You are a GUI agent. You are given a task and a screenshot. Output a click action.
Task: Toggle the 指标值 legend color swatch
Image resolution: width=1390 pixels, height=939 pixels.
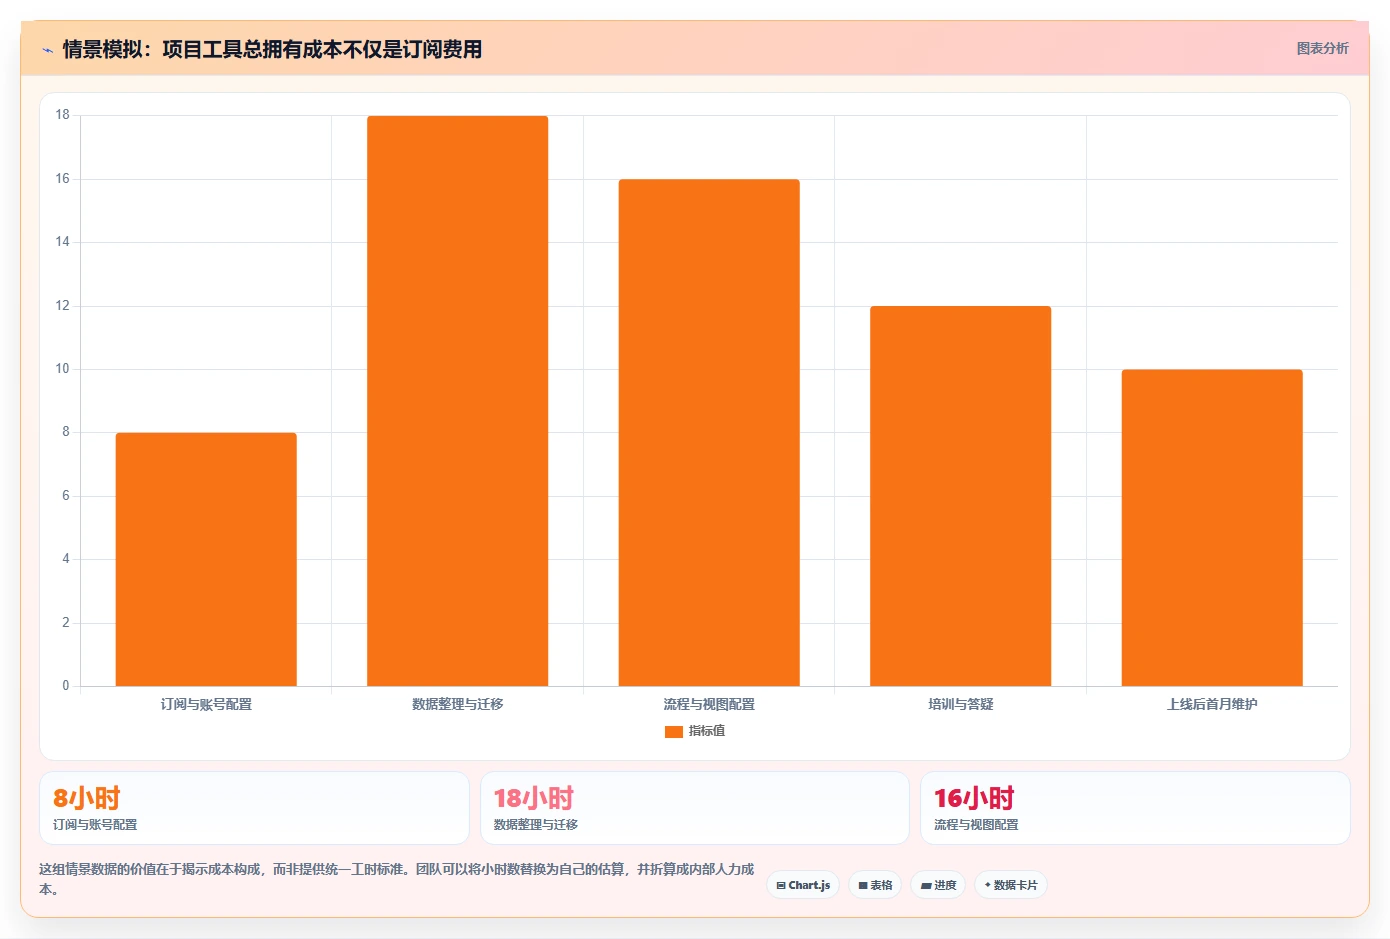pos(674,732)
